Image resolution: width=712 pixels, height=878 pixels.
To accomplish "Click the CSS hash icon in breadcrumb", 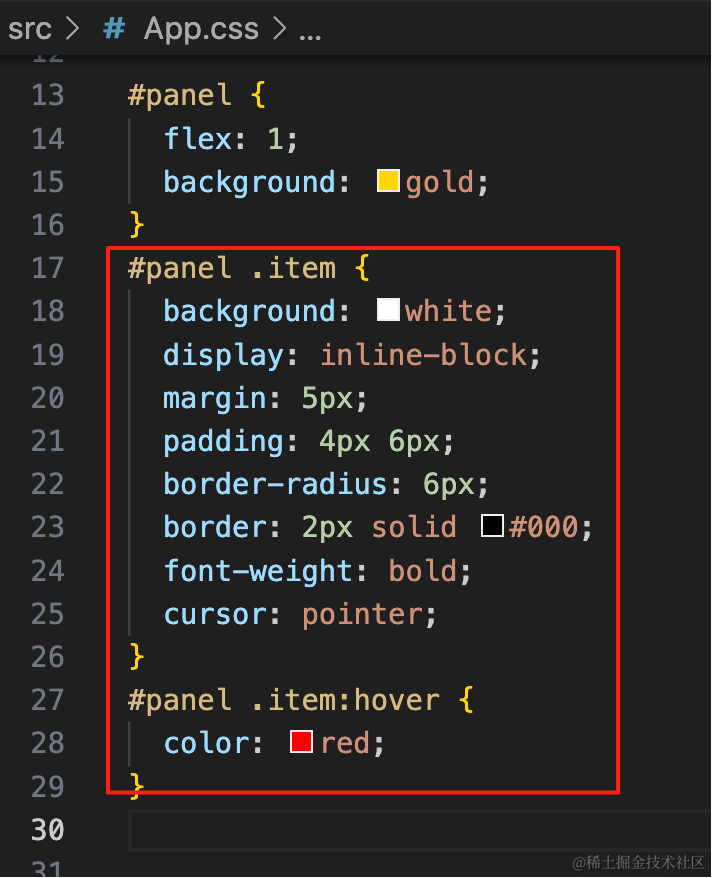I will (x=114, y=28).
